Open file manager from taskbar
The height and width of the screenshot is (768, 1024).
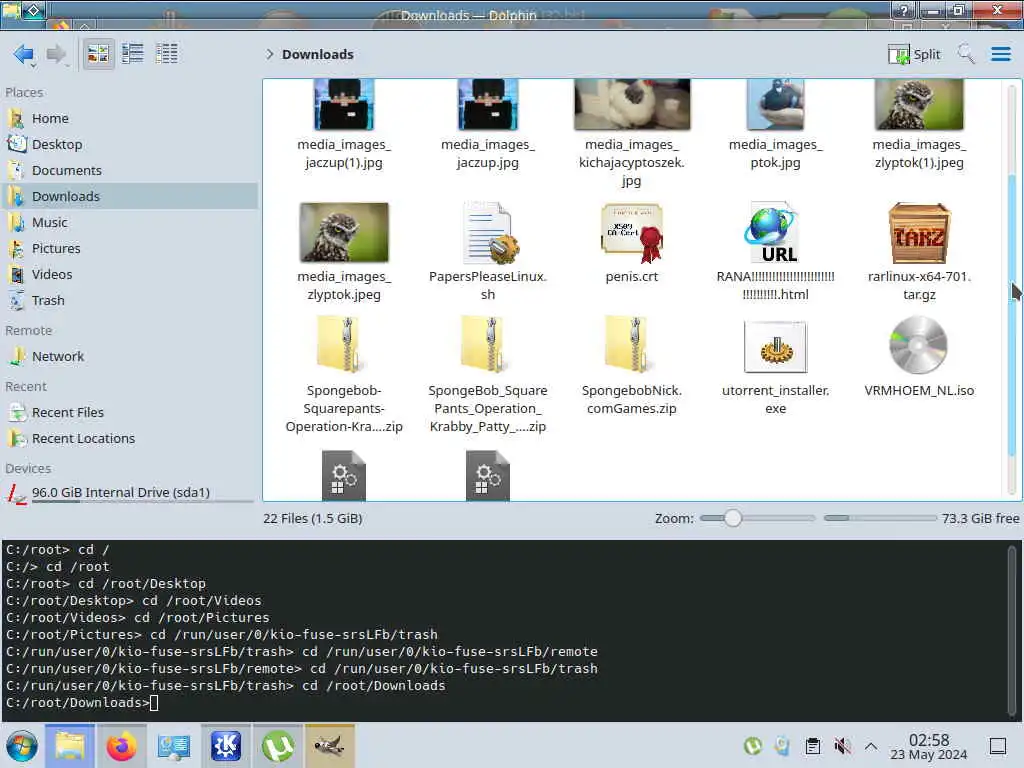(70, 746)
